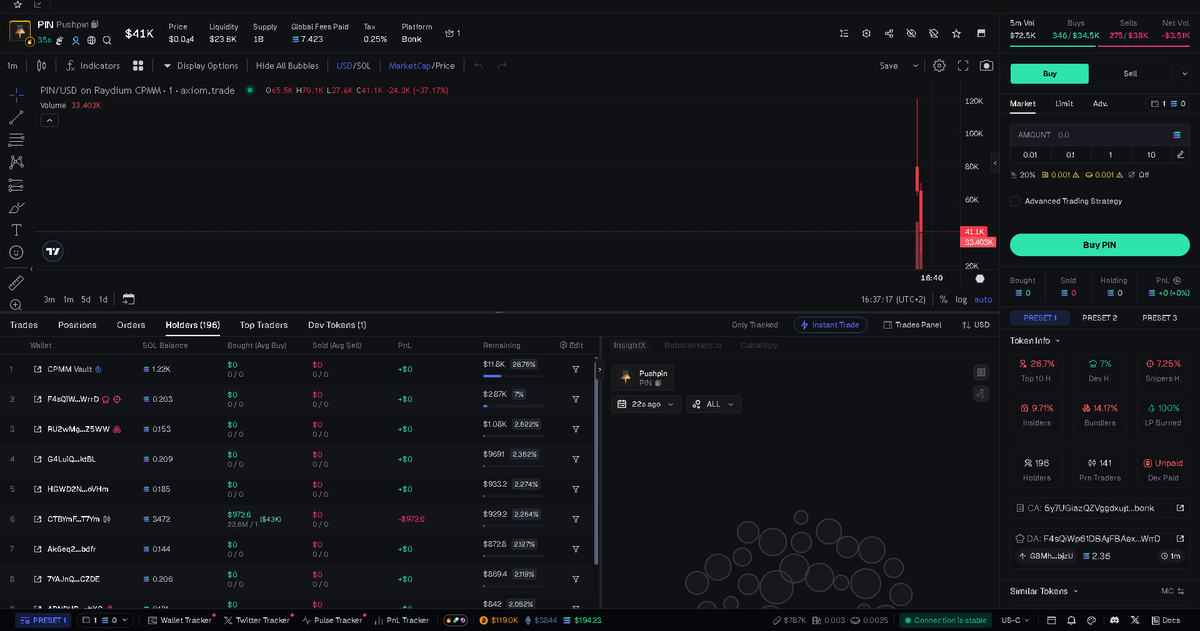Expand Display Options dropdown
This screenshot has width=1200, height=631.
[200, 66]
